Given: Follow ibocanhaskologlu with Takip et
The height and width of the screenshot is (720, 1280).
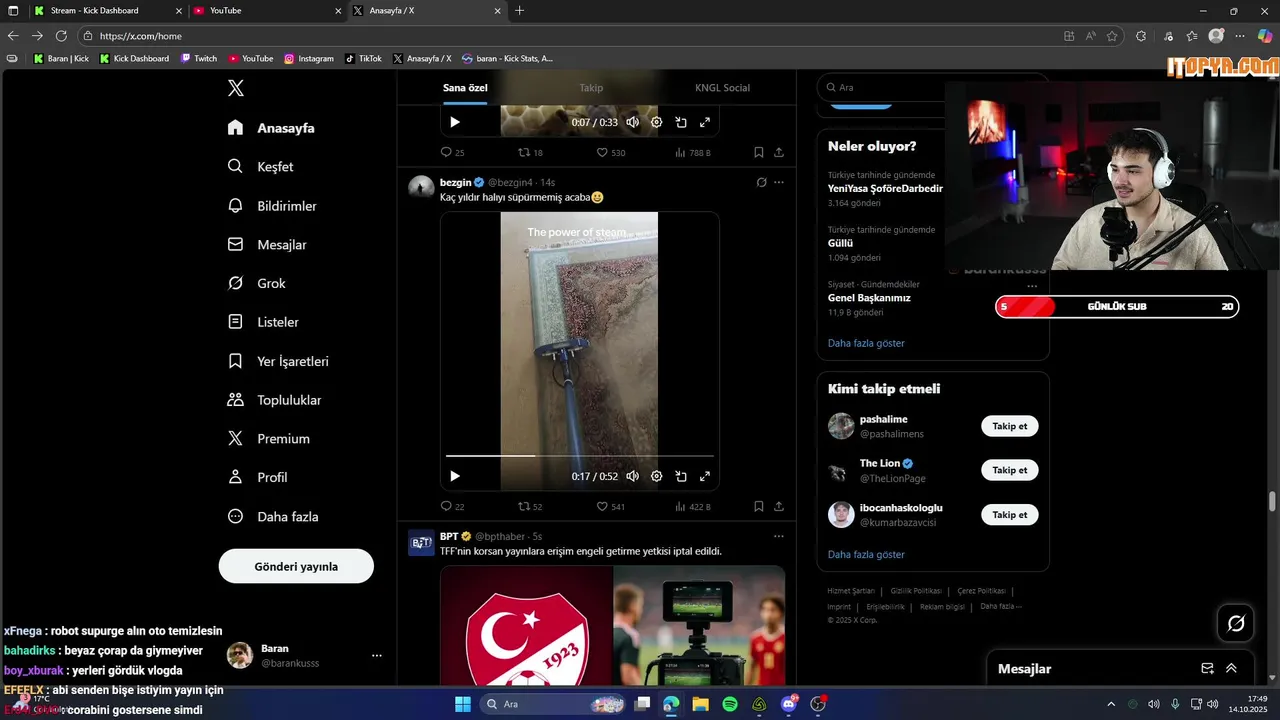Looking at the screenshot, I should (x=1009, y=515).
